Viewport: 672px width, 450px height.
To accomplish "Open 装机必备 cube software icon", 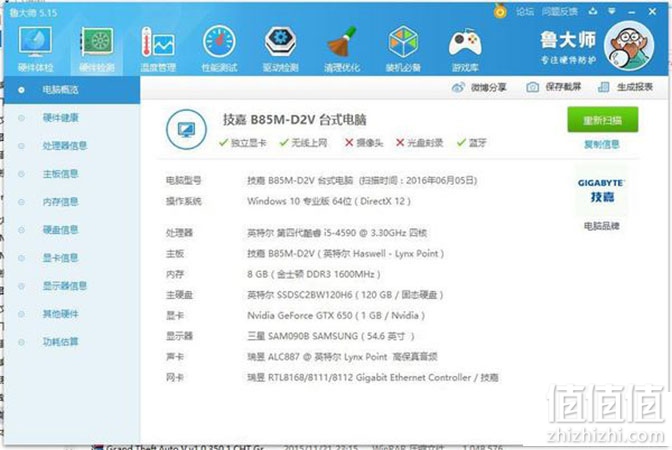I will (403, 49).
